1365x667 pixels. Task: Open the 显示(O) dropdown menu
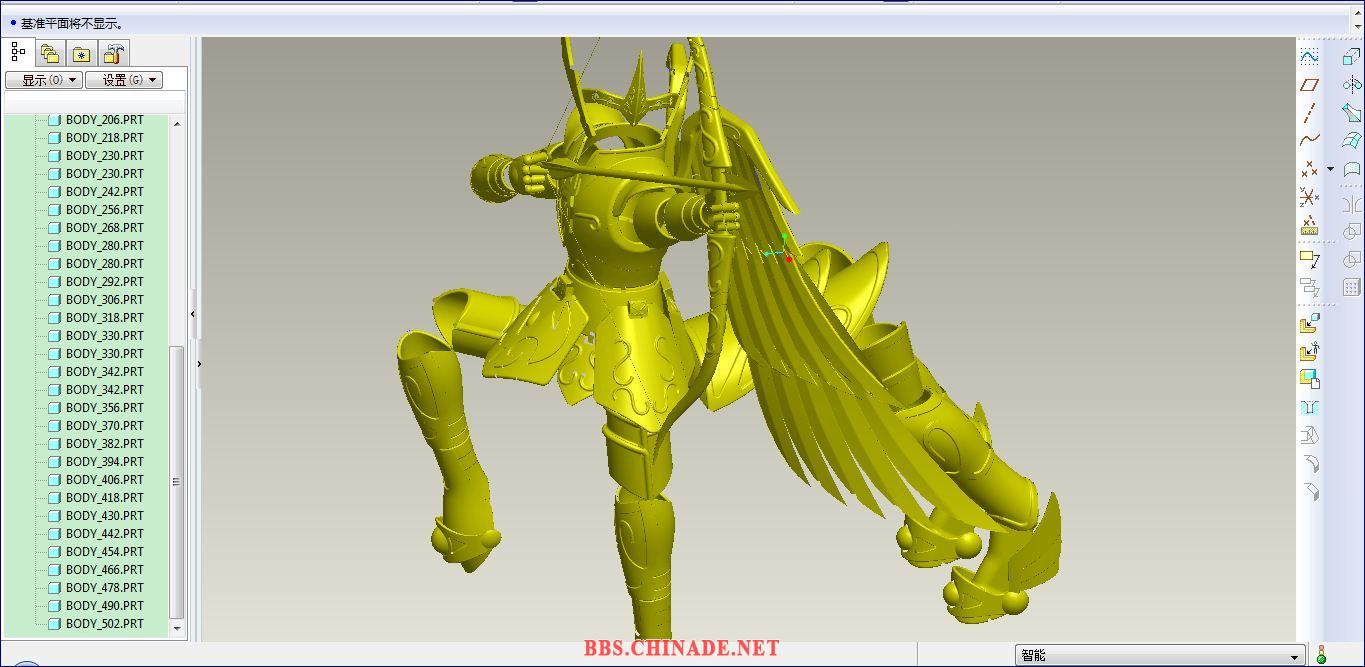tap(44, 80)
